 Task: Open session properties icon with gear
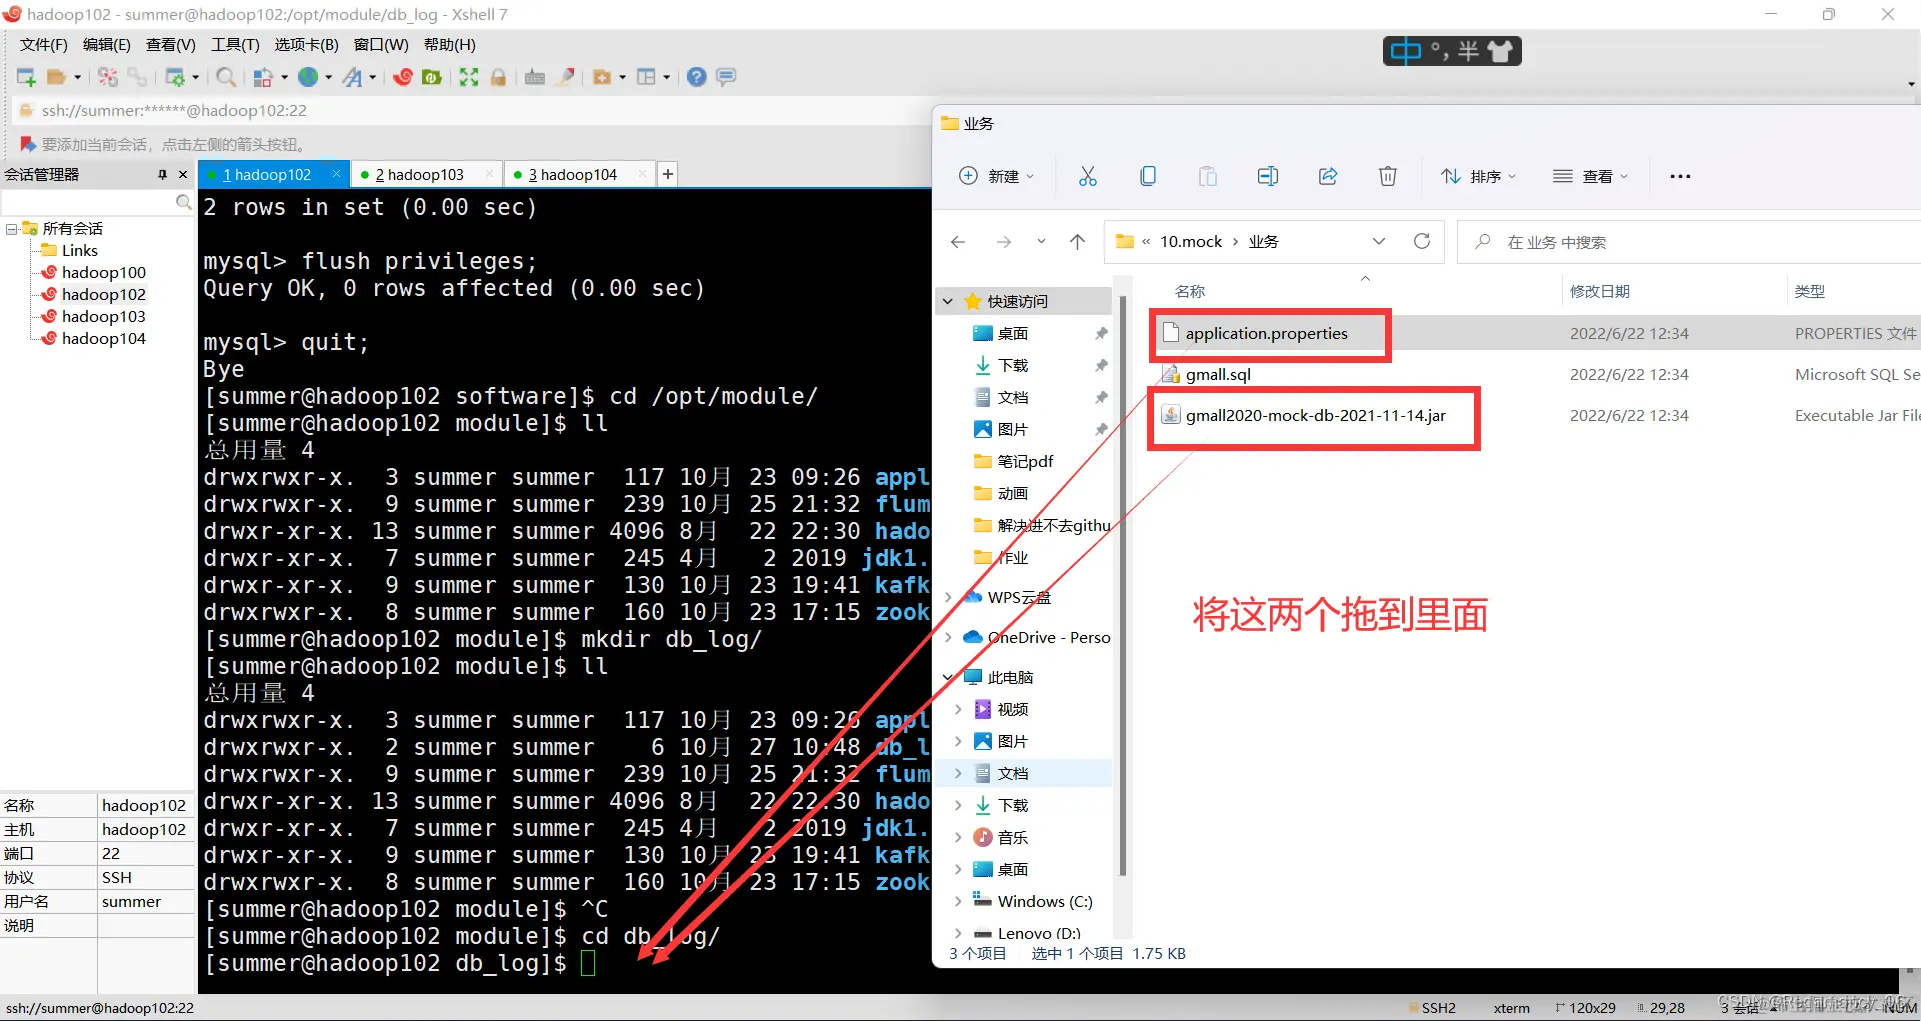pos(175,77)
